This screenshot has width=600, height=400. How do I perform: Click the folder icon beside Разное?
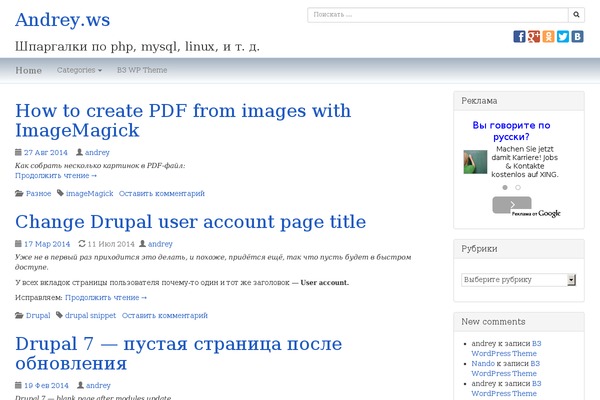click(19, 193)
